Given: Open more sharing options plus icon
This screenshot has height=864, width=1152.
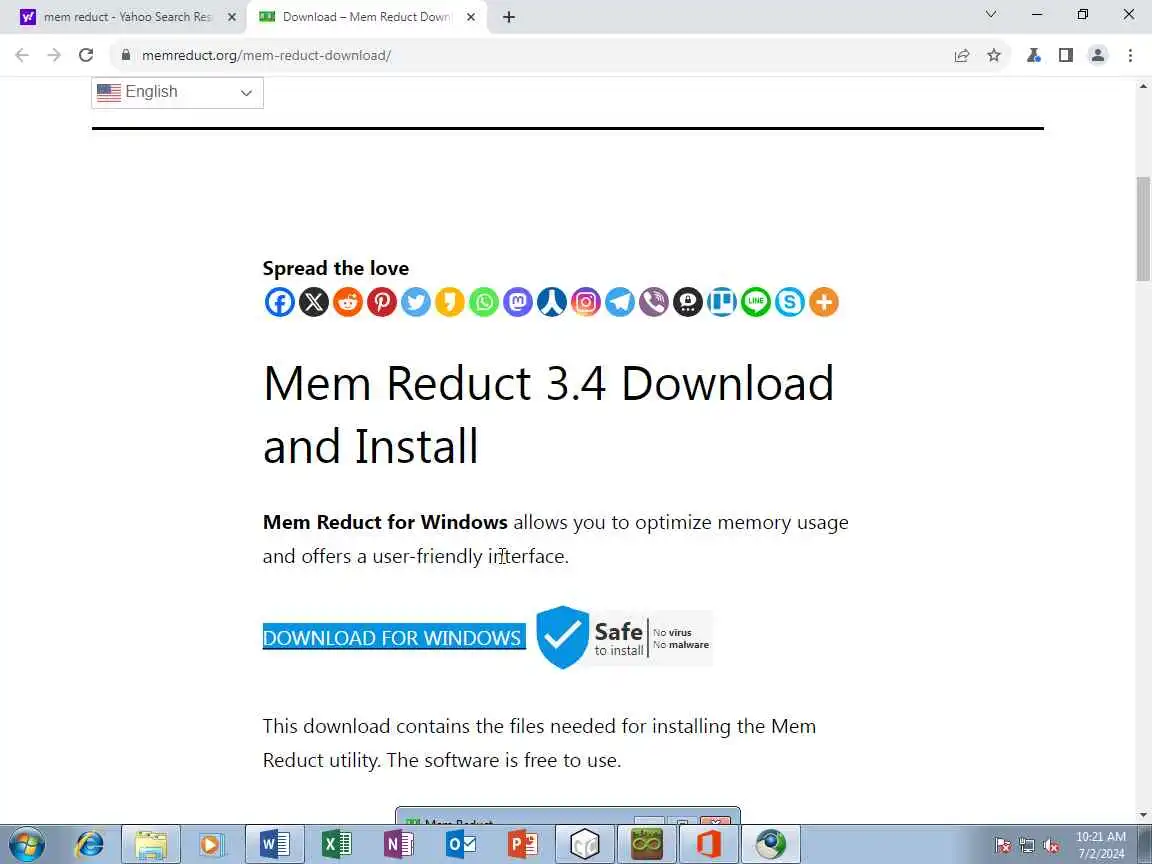Looking at the screenshot, I should coord(824,302).
